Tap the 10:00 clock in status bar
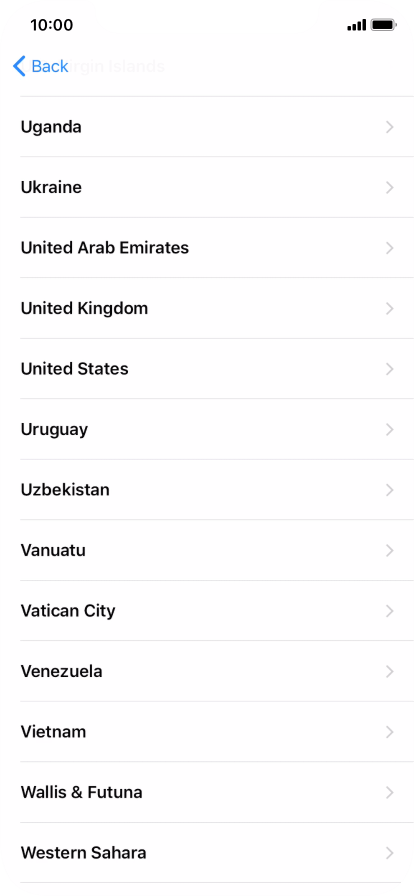Image resolution: width=414 pixels, height=896 pixels. 51,25
